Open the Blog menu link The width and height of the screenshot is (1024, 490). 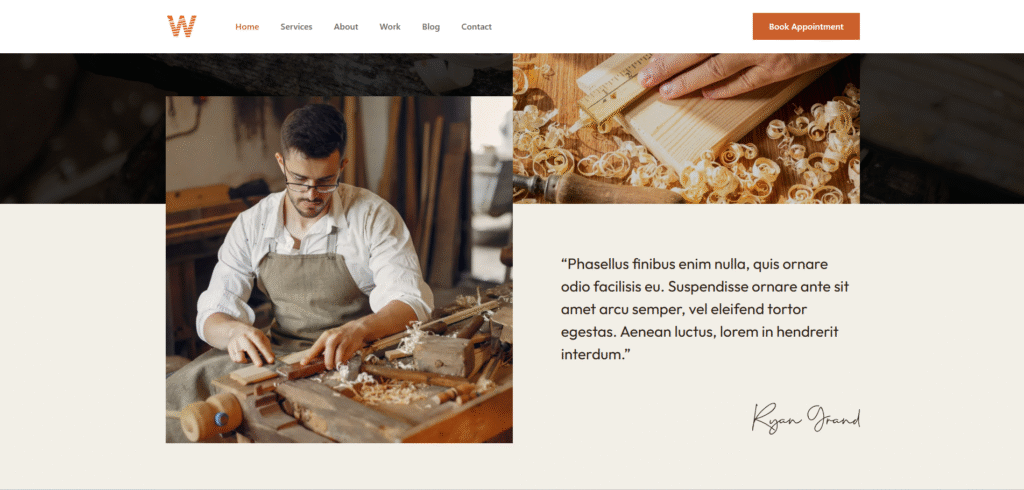point(431,27)
